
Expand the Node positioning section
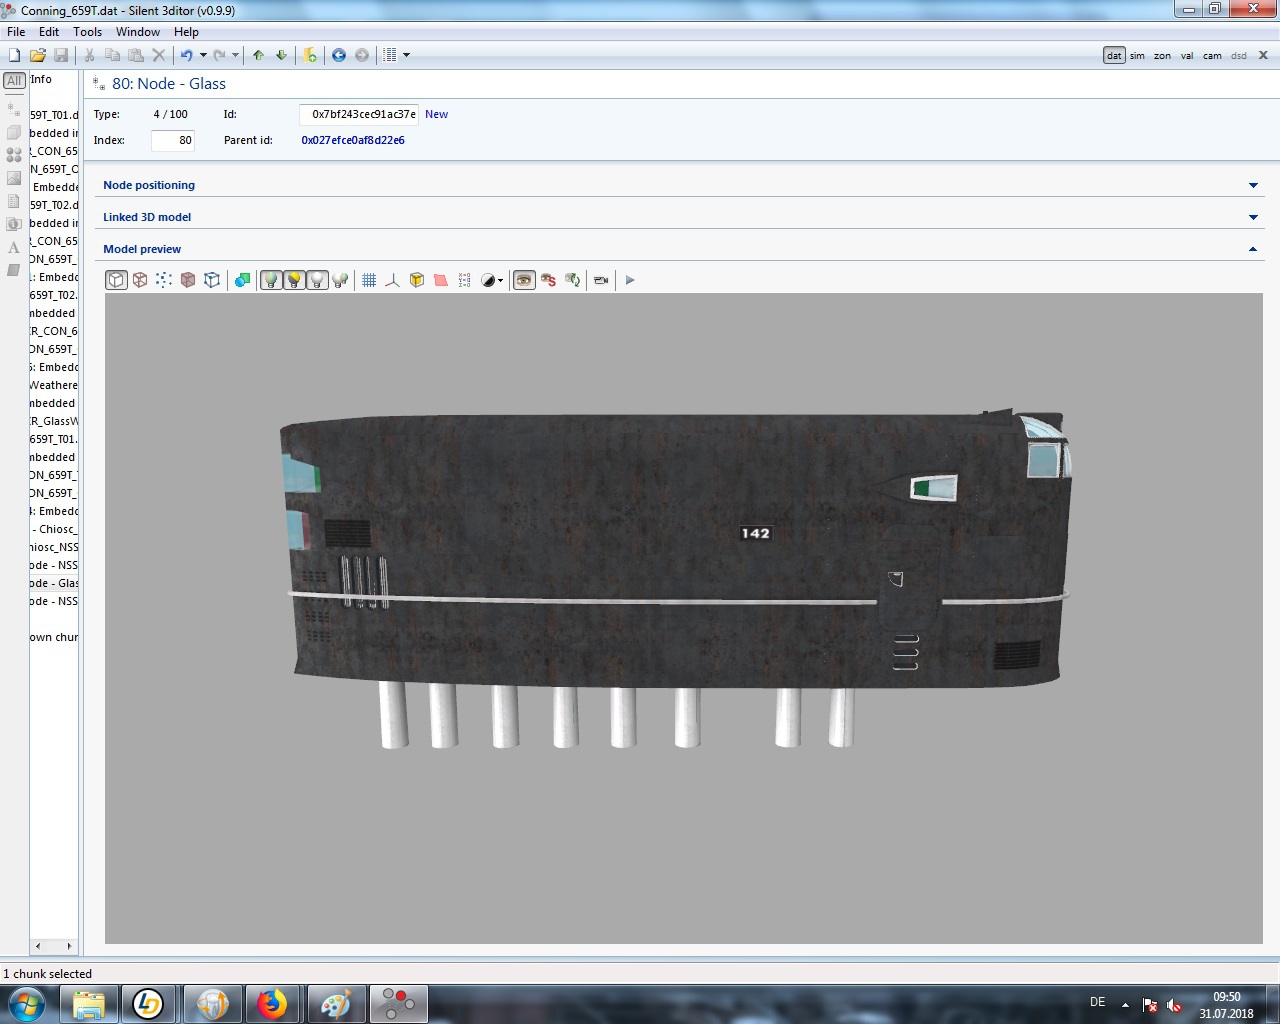[1253, 185]
